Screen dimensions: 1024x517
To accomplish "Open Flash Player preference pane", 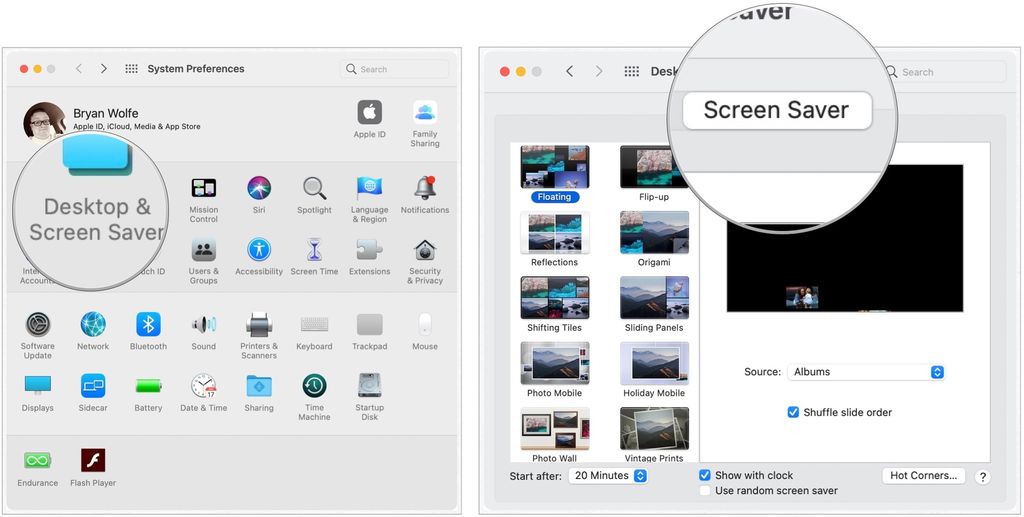I will click(93, 460).
